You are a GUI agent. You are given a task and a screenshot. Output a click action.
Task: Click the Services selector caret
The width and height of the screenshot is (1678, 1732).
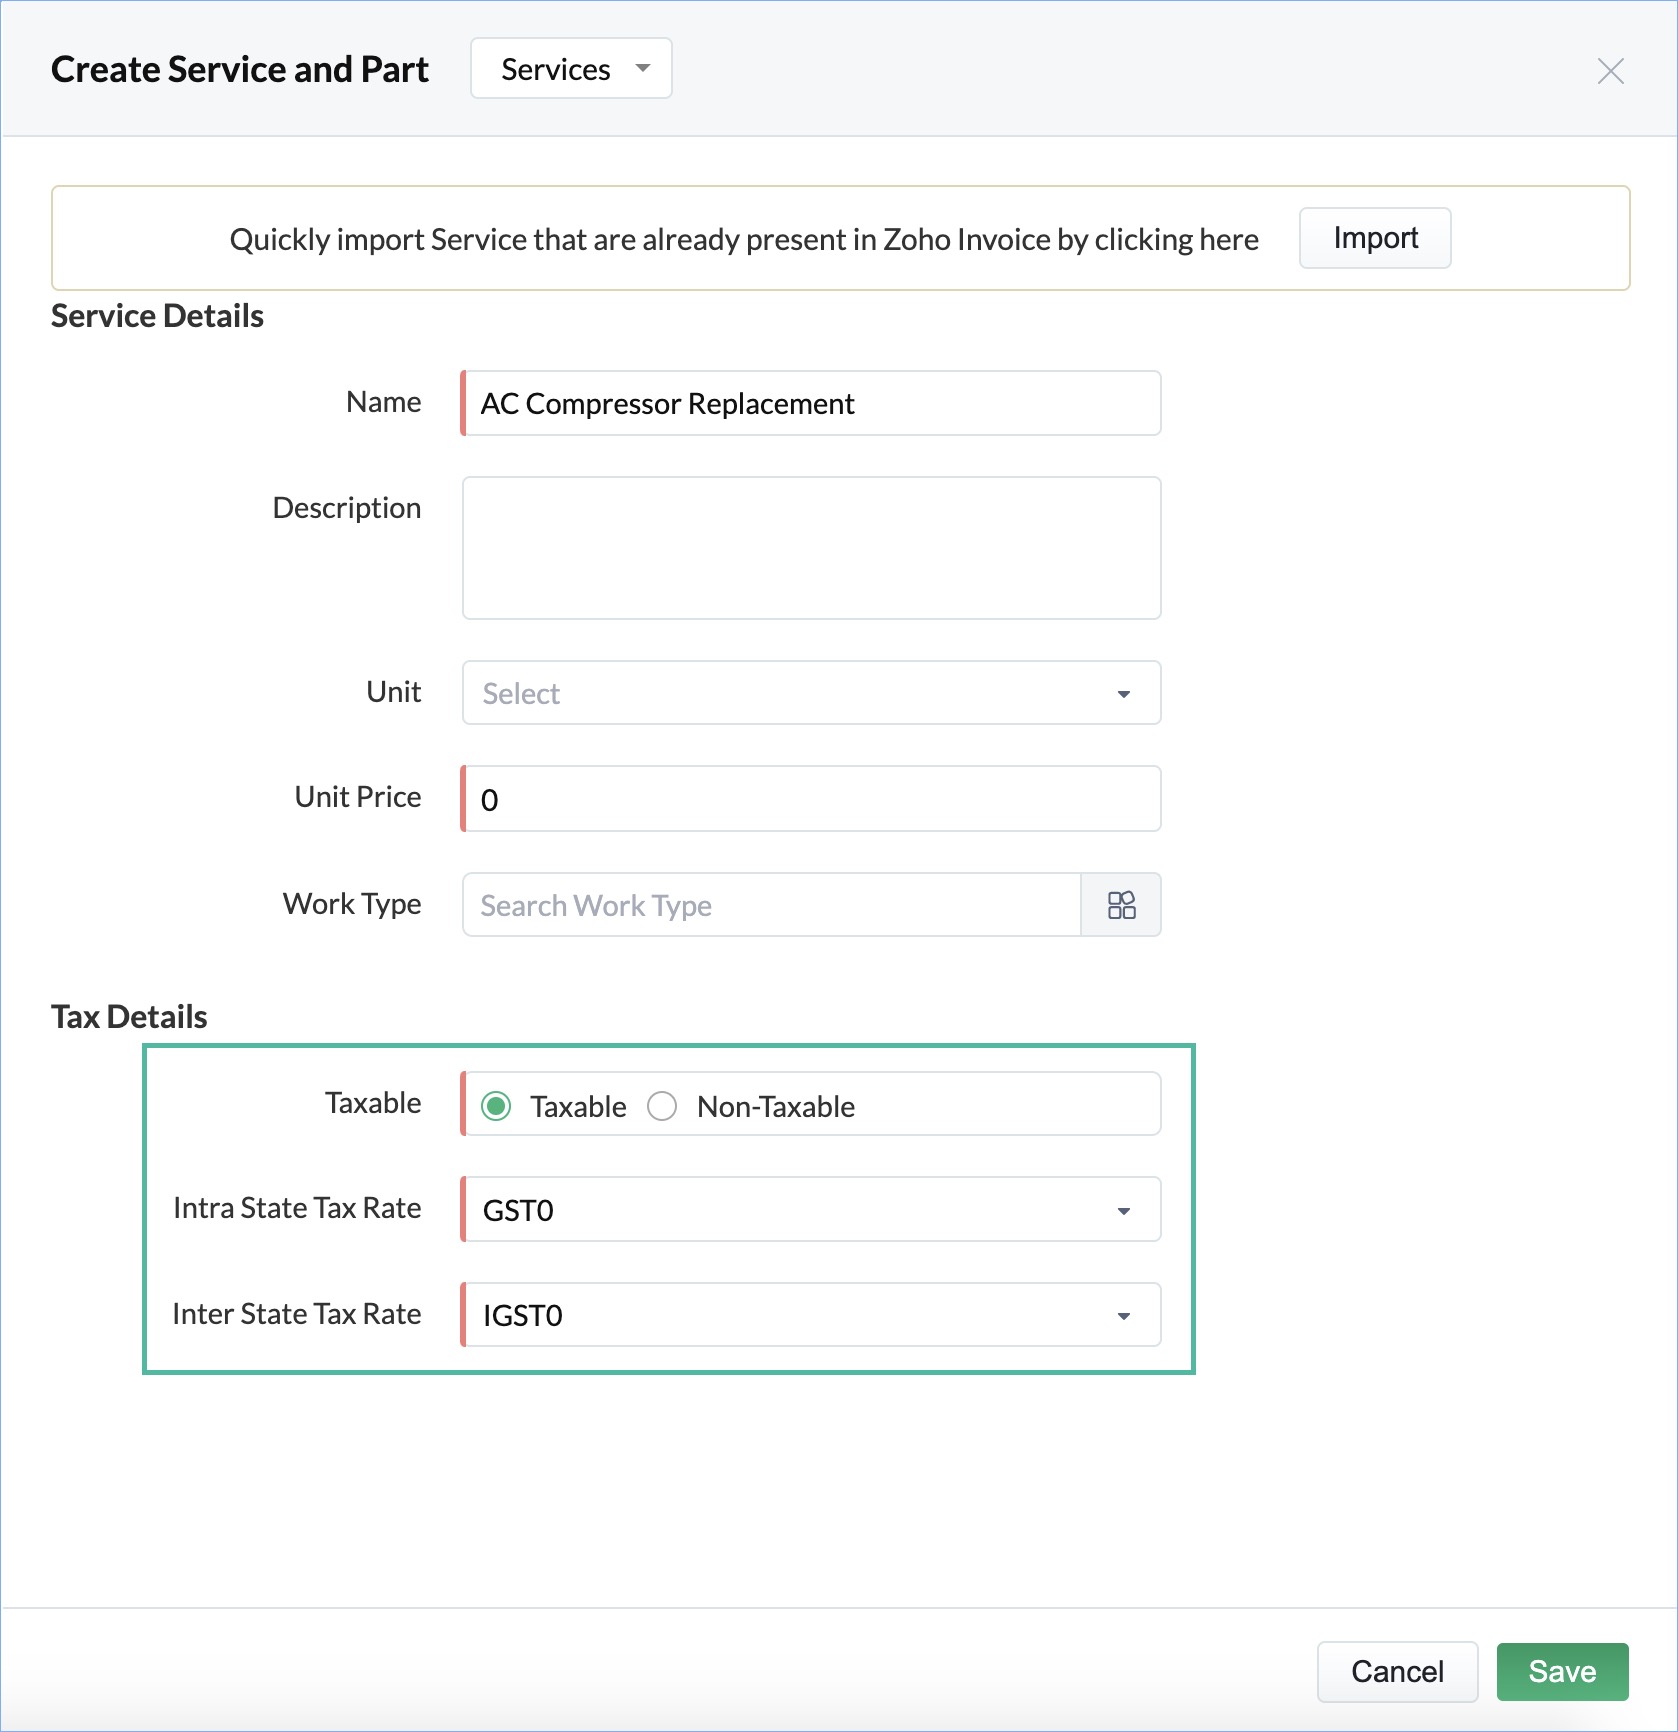click(x=643, y=69)
